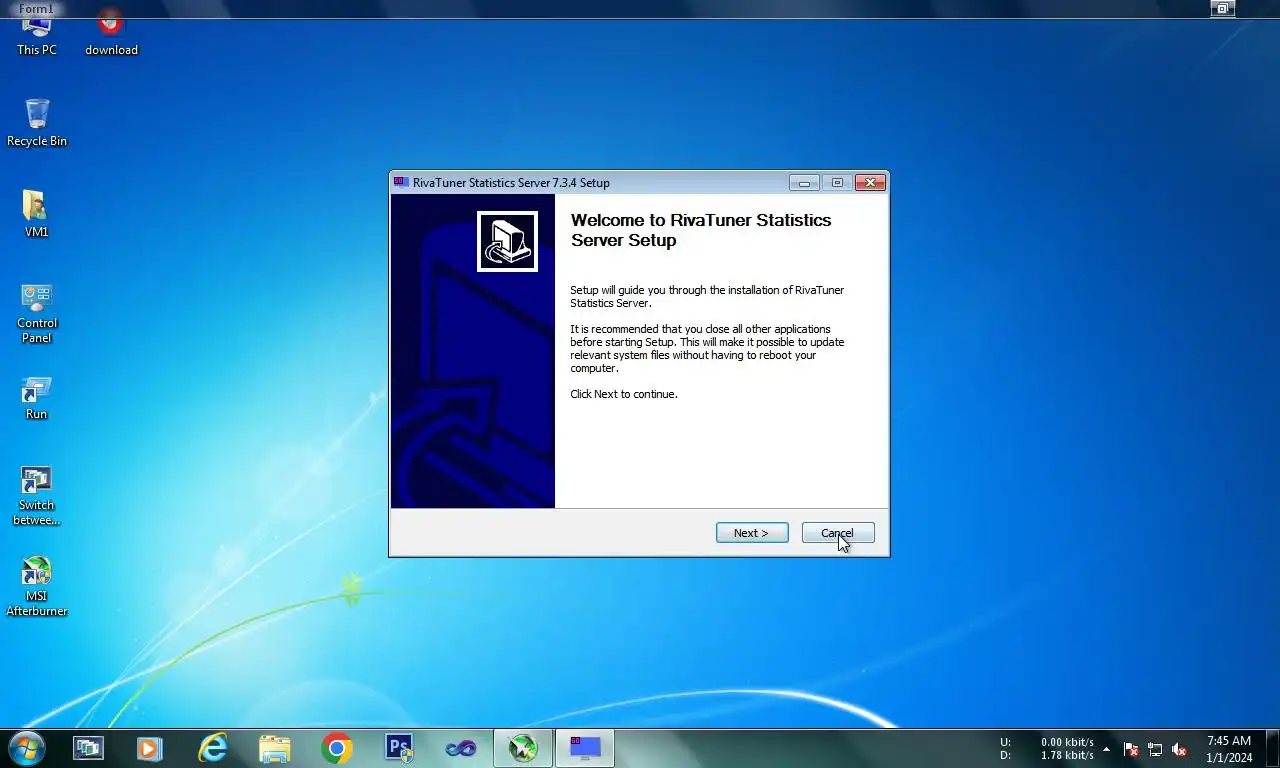Image resolution: width=1280 pixels, height=768 pixels.
Task: Cancel the RivaTuner setup
Action: coord(838,533)
